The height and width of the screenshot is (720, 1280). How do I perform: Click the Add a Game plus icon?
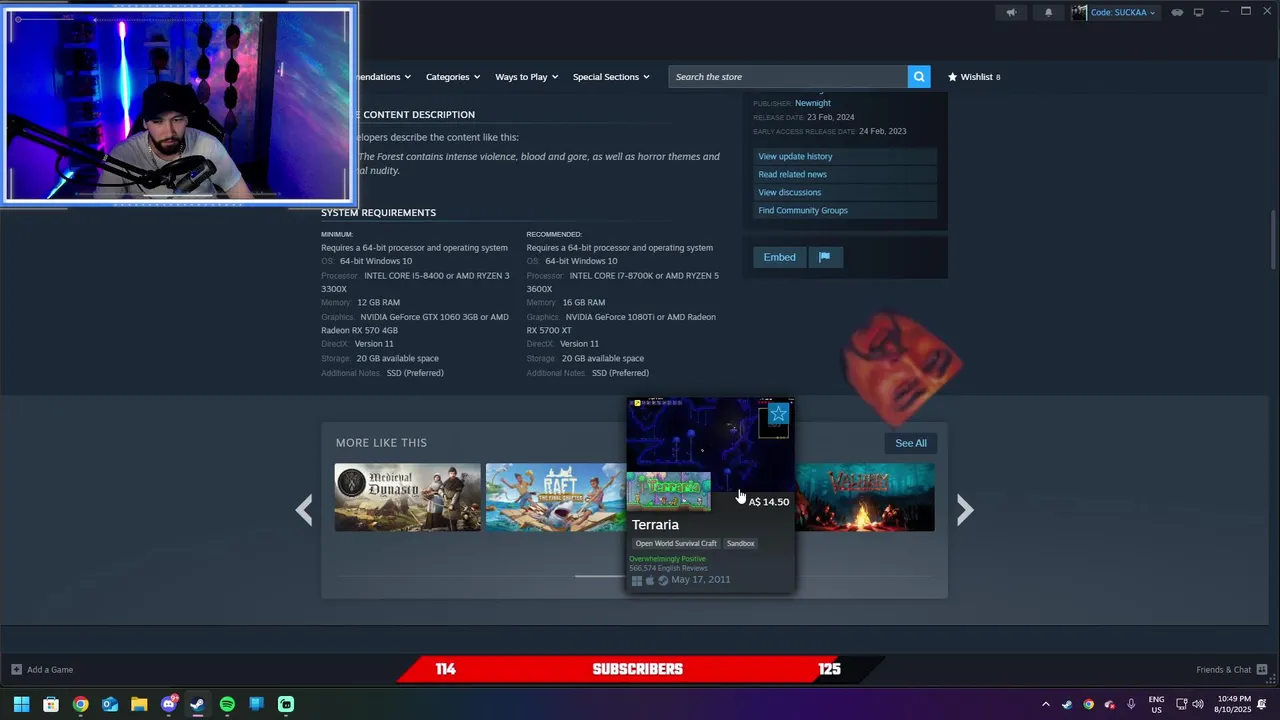tap(16, 670)
